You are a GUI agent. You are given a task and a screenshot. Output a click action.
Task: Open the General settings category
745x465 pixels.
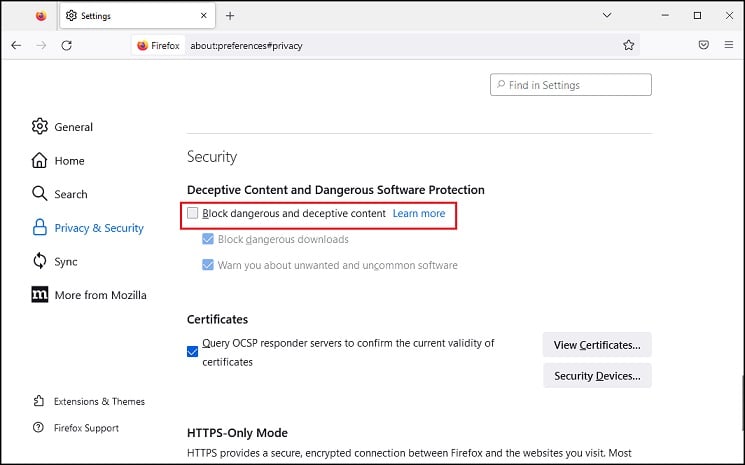pos(62,127)
